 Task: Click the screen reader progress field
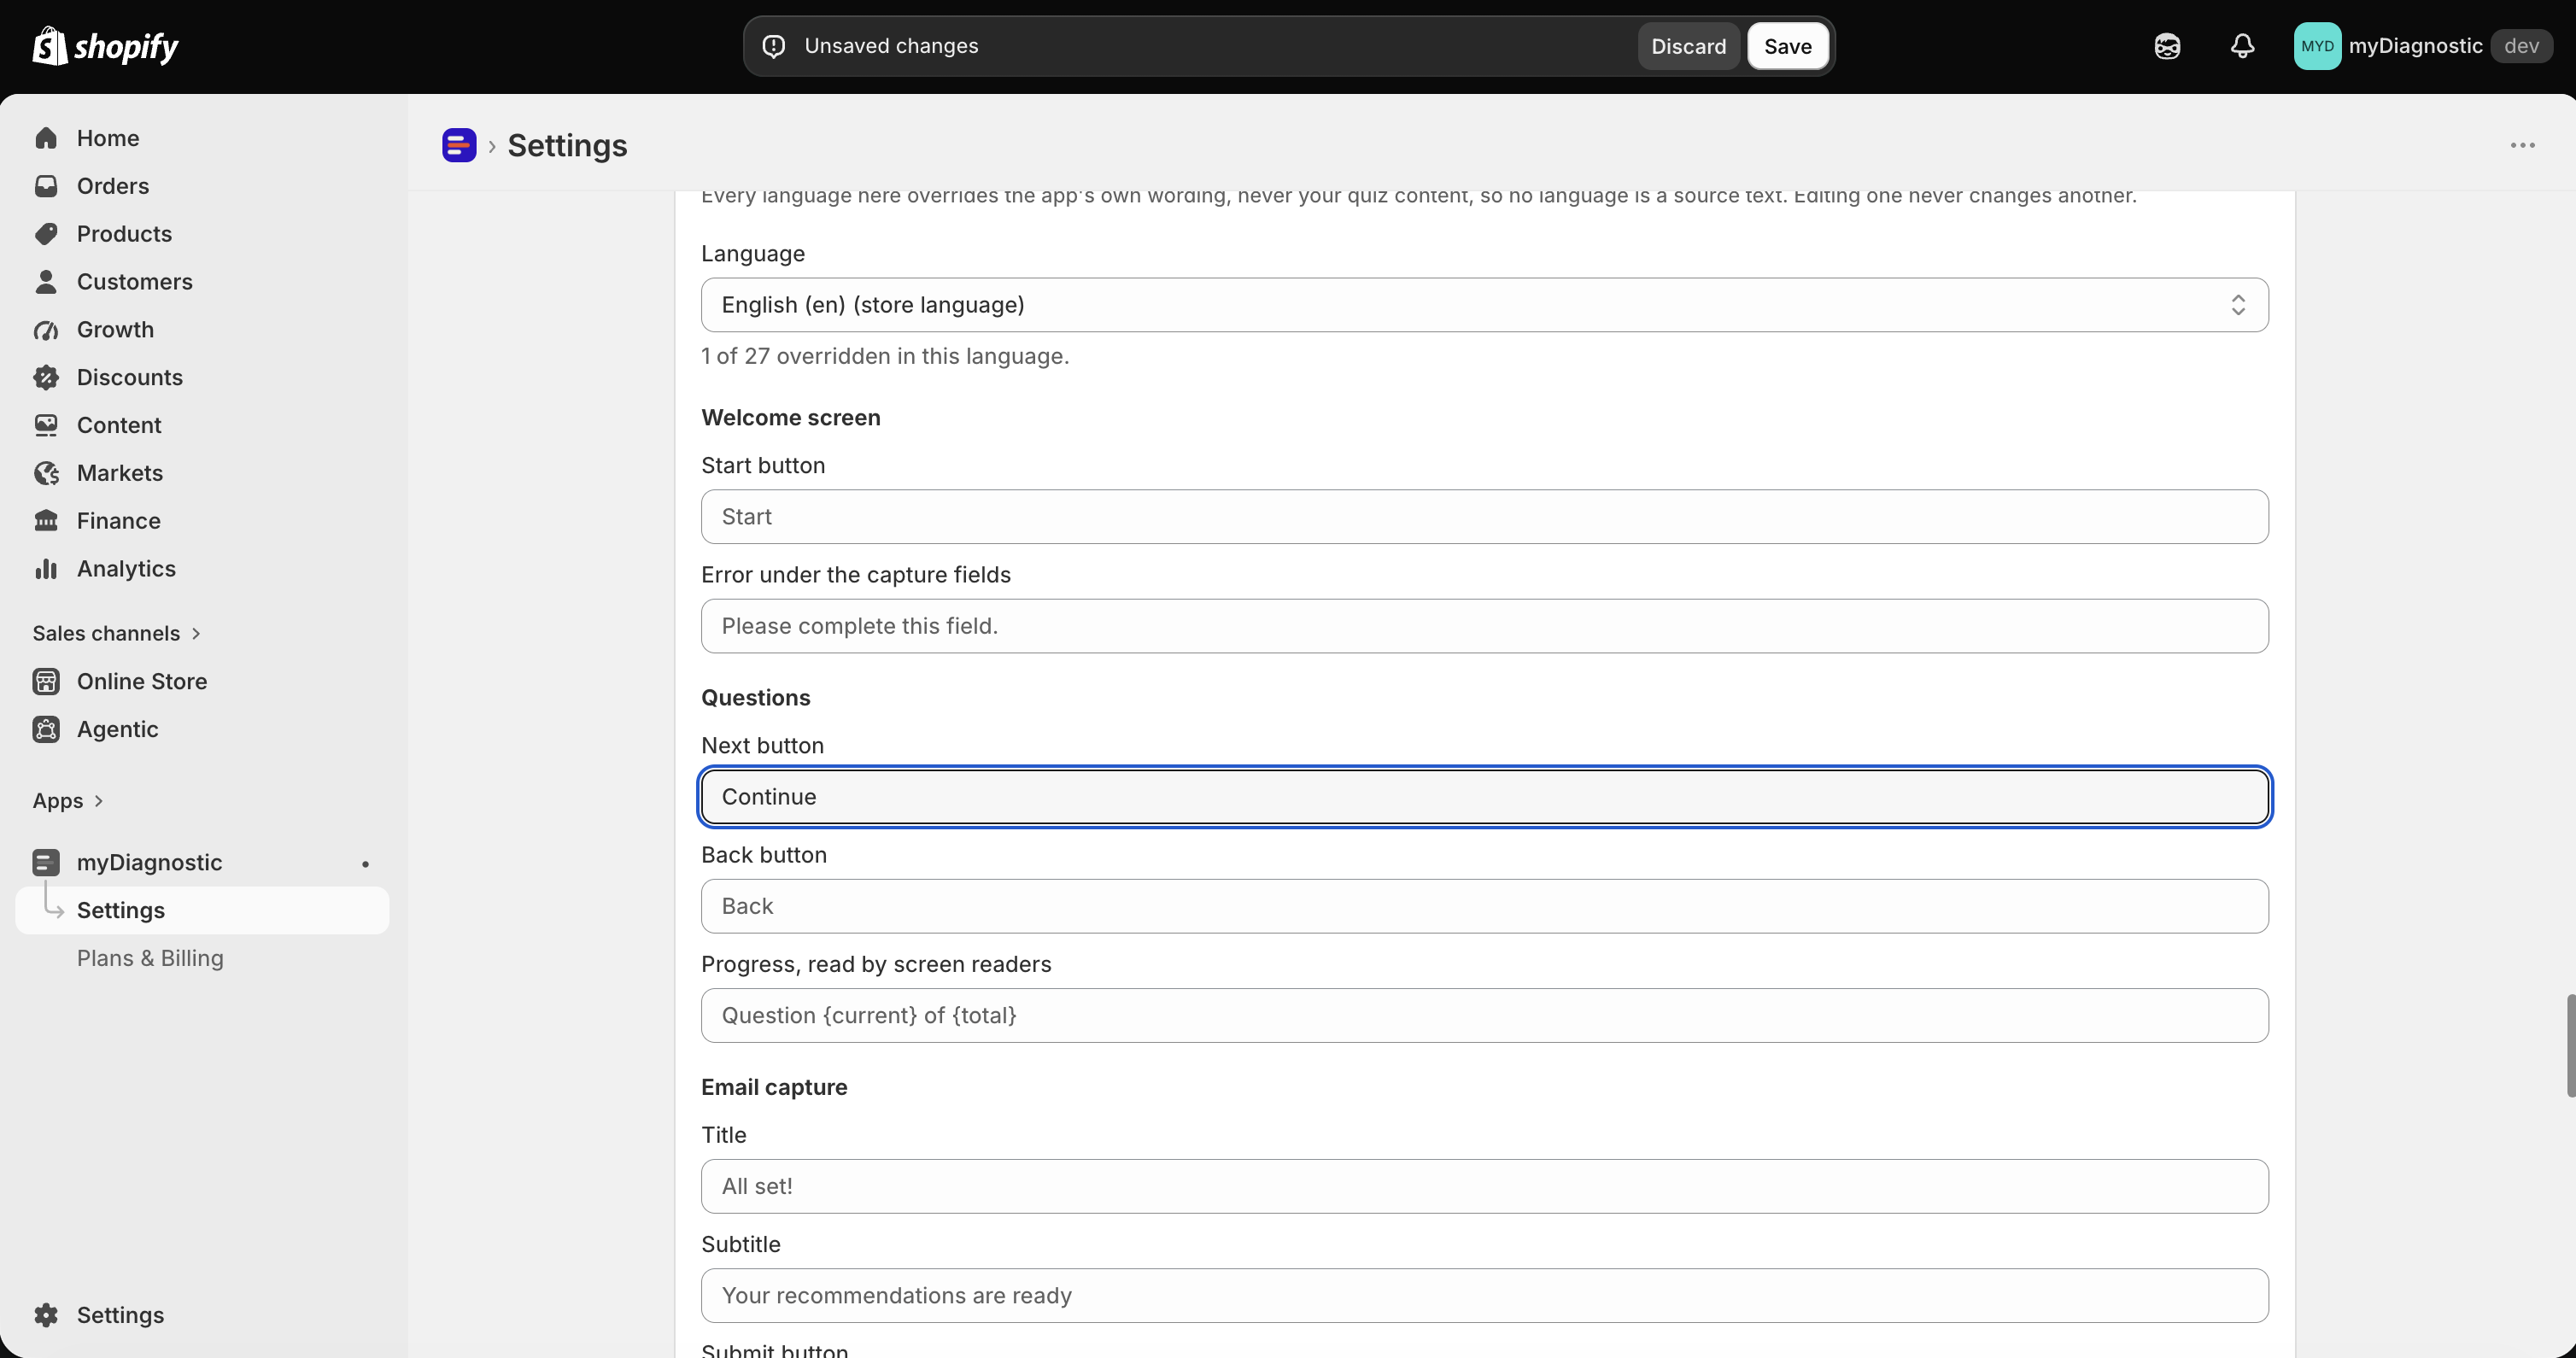coord(1484,1016)
